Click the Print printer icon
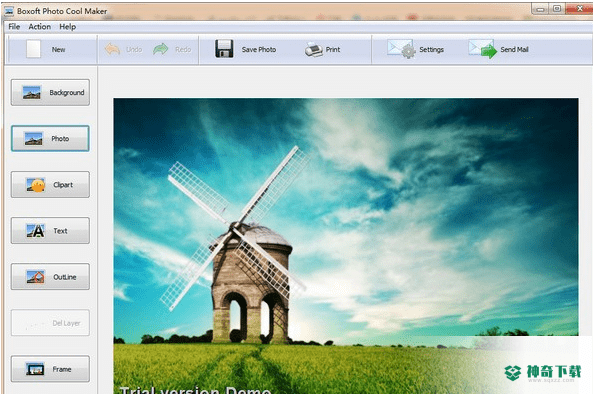 click(314, 50)
